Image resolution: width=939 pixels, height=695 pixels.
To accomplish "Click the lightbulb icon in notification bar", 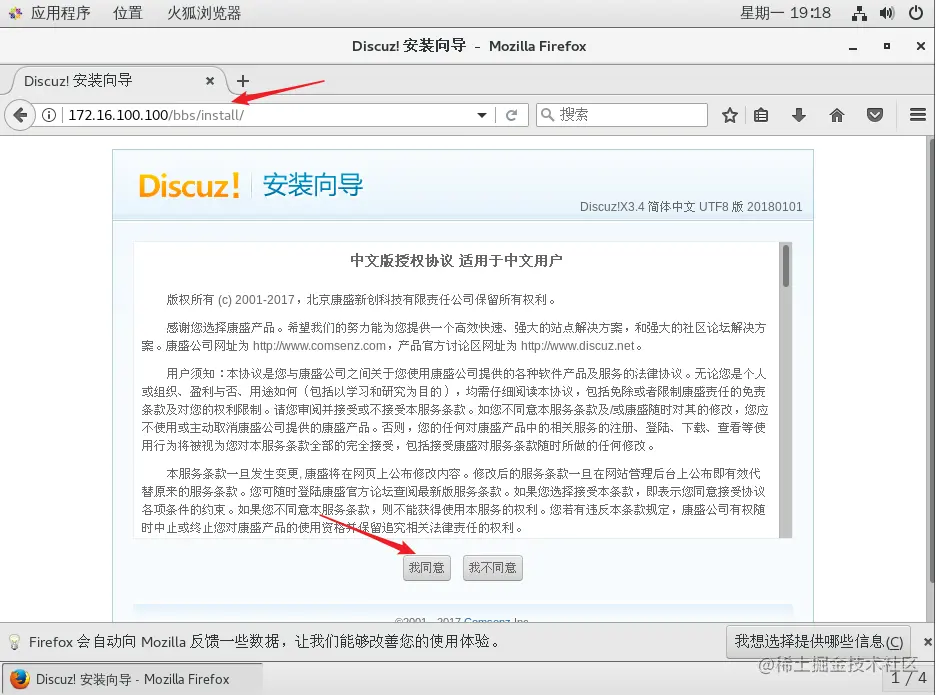I will (14, 642).
